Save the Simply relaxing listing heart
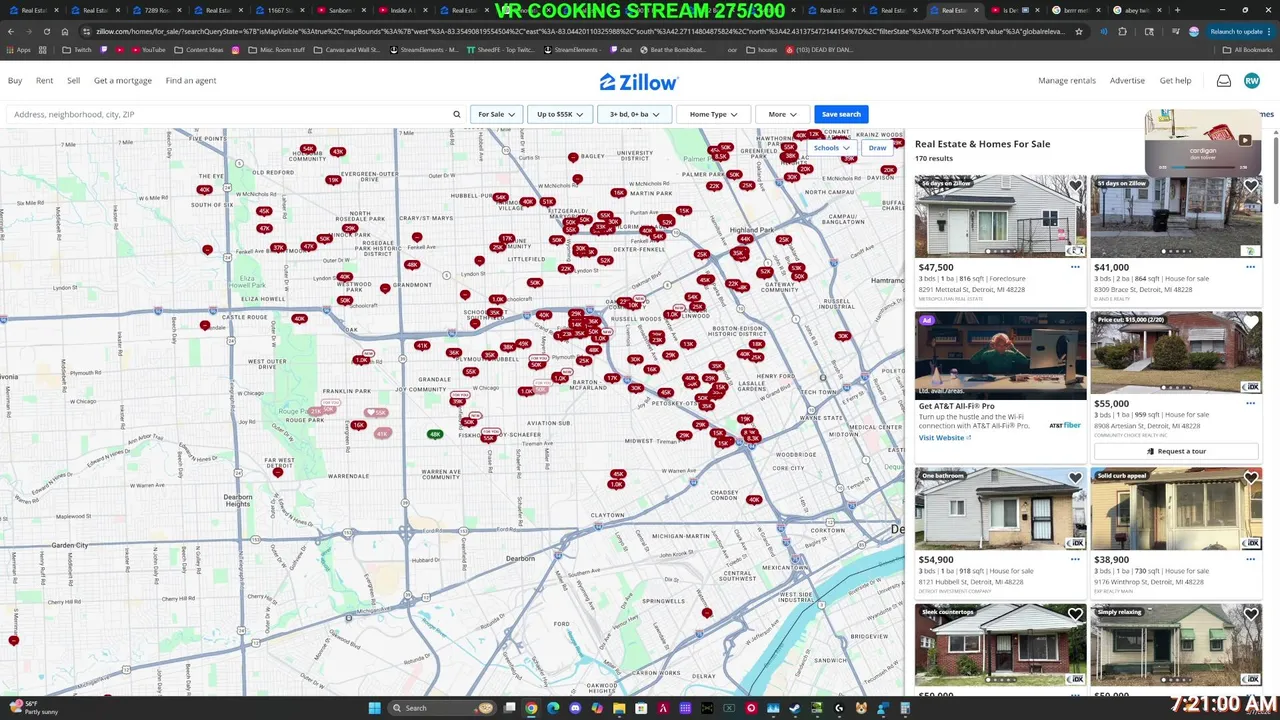Viewport: 1280px width, 720px height. pyautogui.click(x=1250, y=614)
